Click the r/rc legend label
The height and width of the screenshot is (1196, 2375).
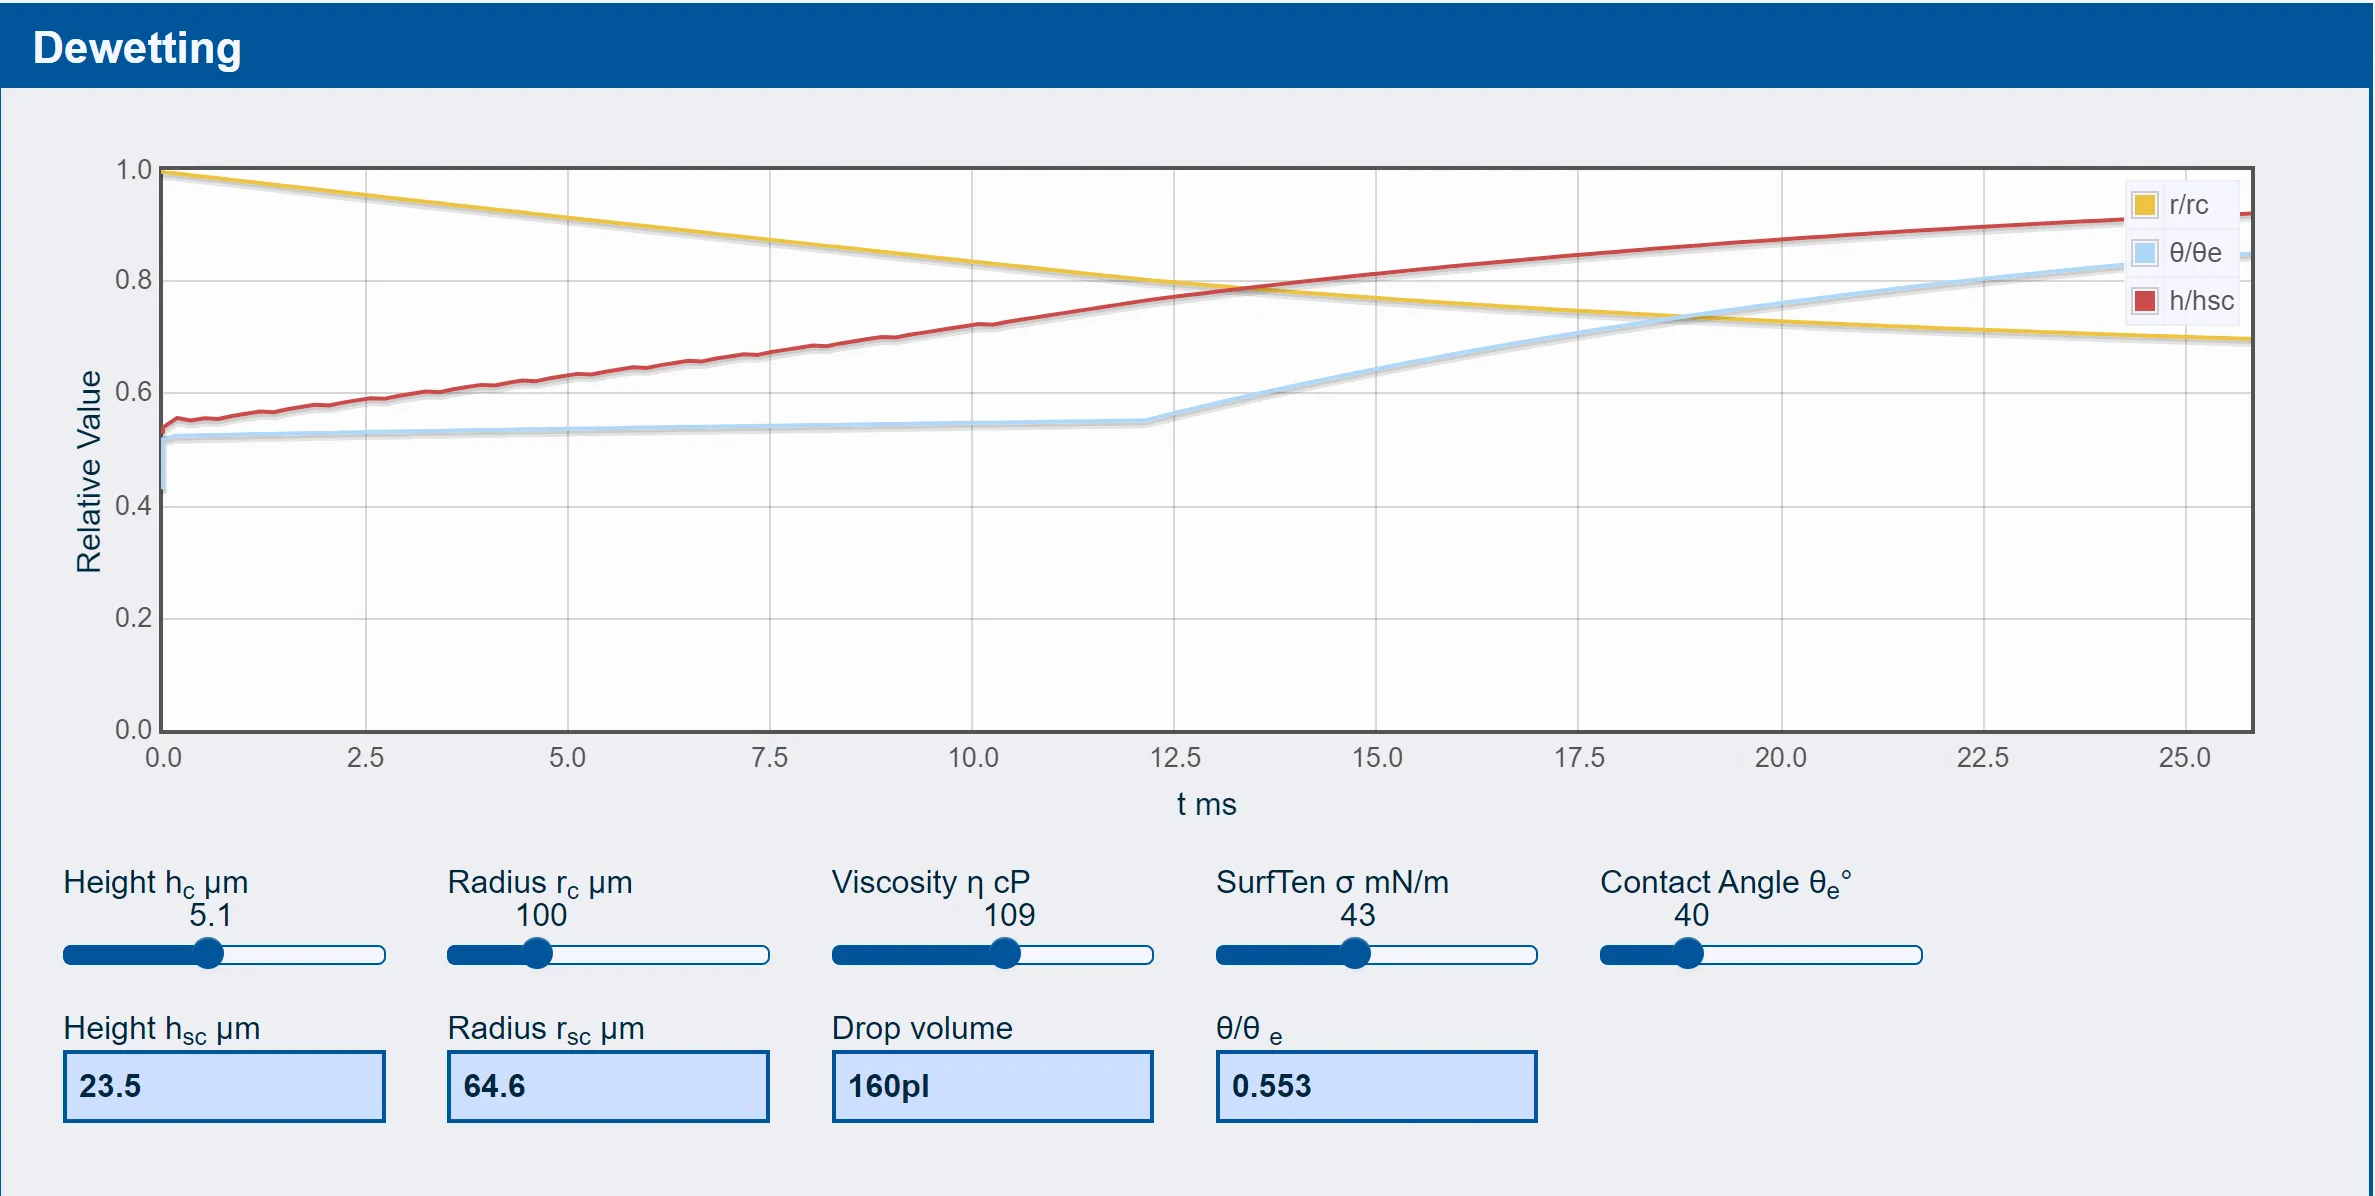click(x=2188, y=205)
